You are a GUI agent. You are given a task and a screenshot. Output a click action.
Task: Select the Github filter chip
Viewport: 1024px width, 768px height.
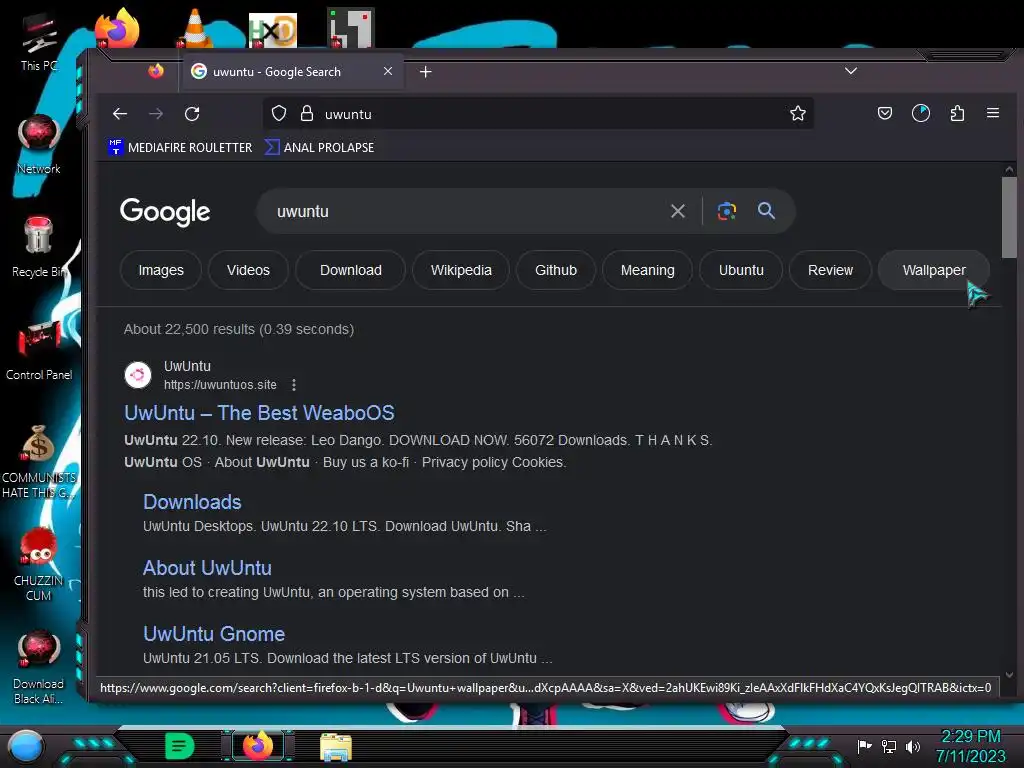556,270
